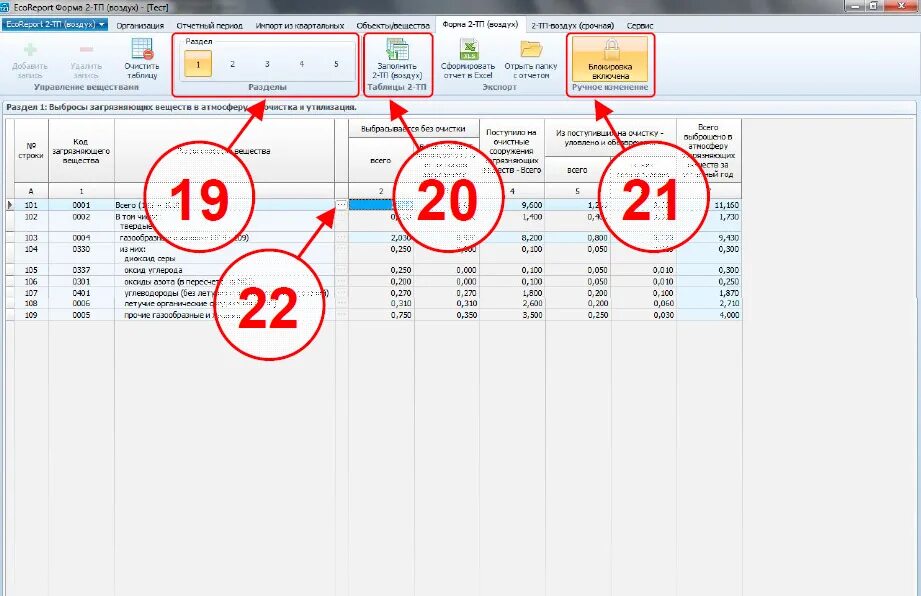Open the 2-ТП-воздух (срочная) tab
The width and height of the screenshot is (921, 596).
(x=572, y=25)
